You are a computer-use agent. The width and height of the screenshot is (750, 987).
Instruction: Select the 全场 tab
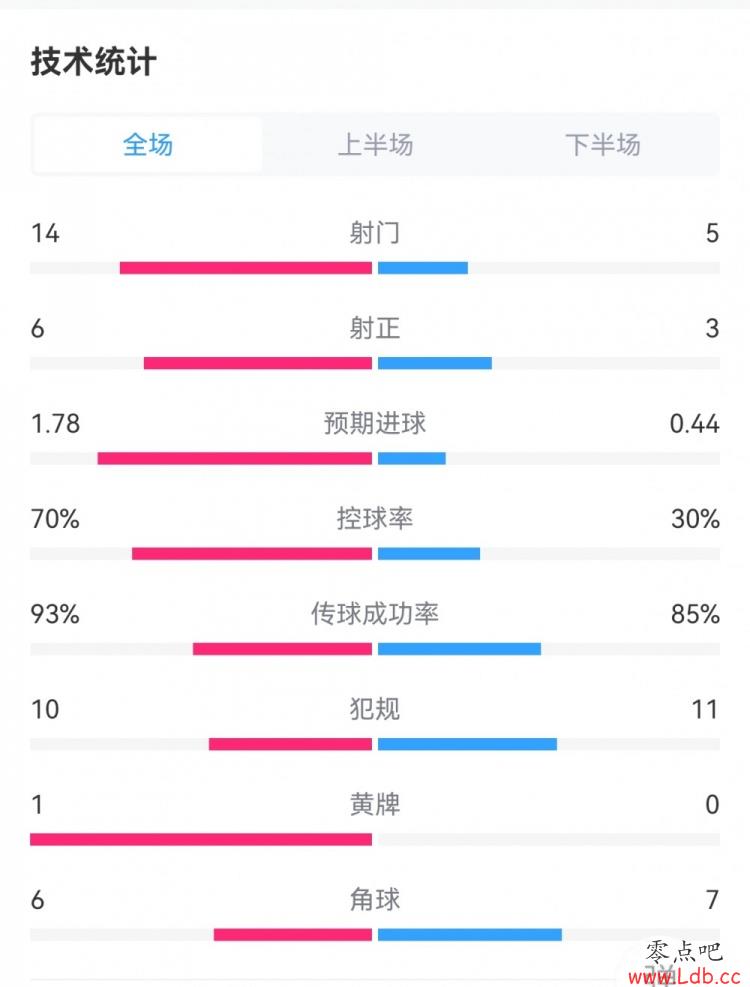(x=147, y=145)
